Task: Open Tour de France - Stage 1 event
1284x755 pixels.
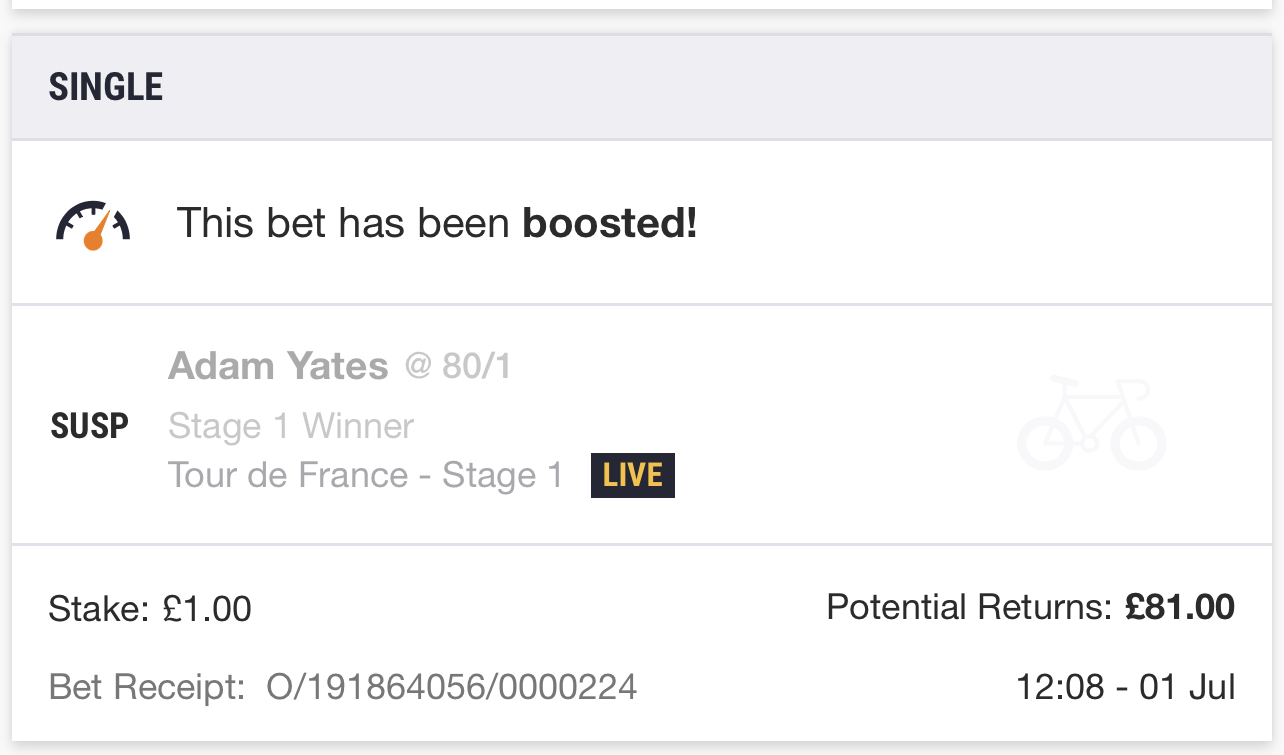Action: pyautogui.click(x=365, y=475)
